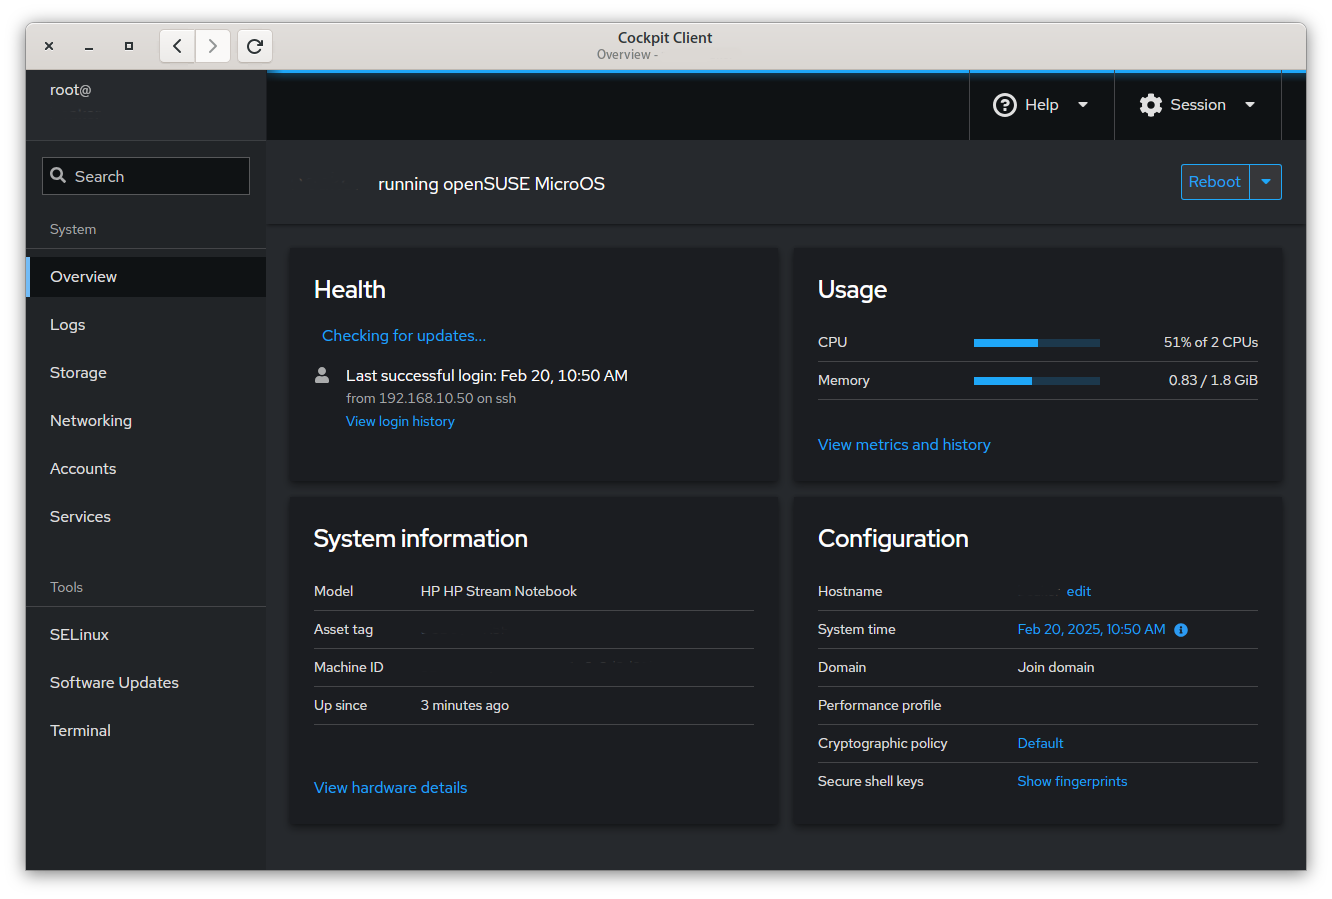Click Show fingerprints link

(x=1072, y=782)
